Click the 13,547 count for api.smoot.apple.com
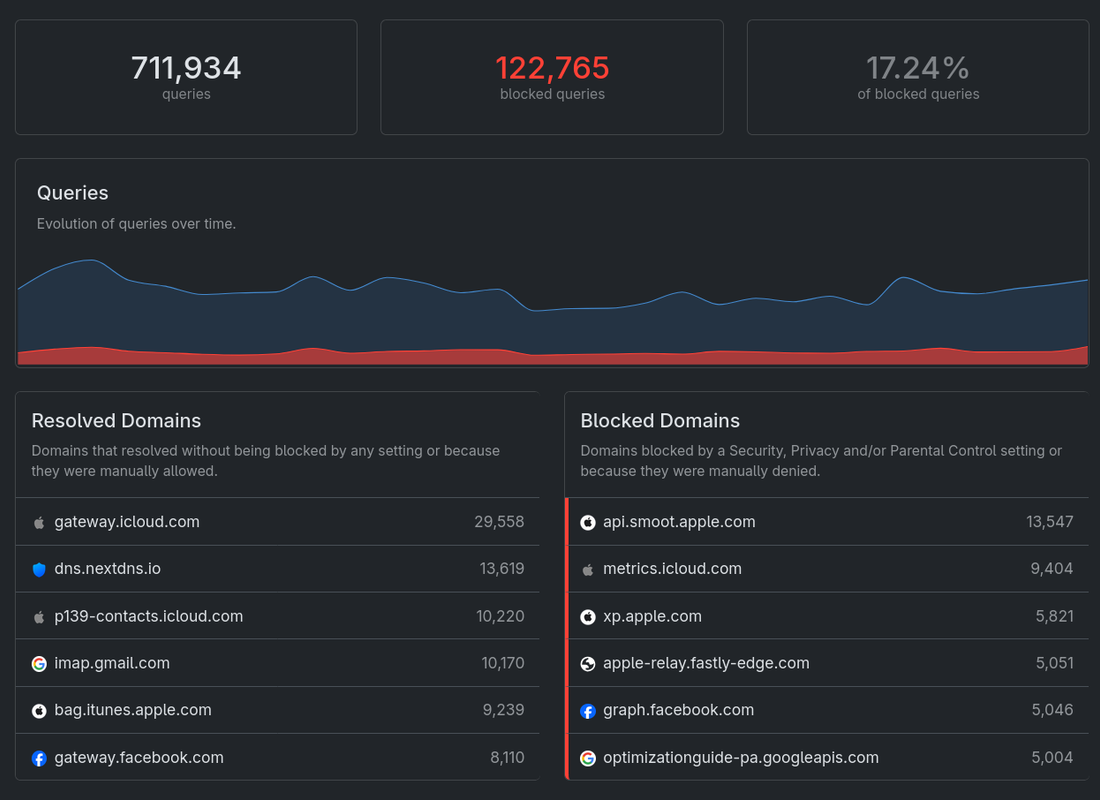The image size is (1100, 800). (1049, 522)
